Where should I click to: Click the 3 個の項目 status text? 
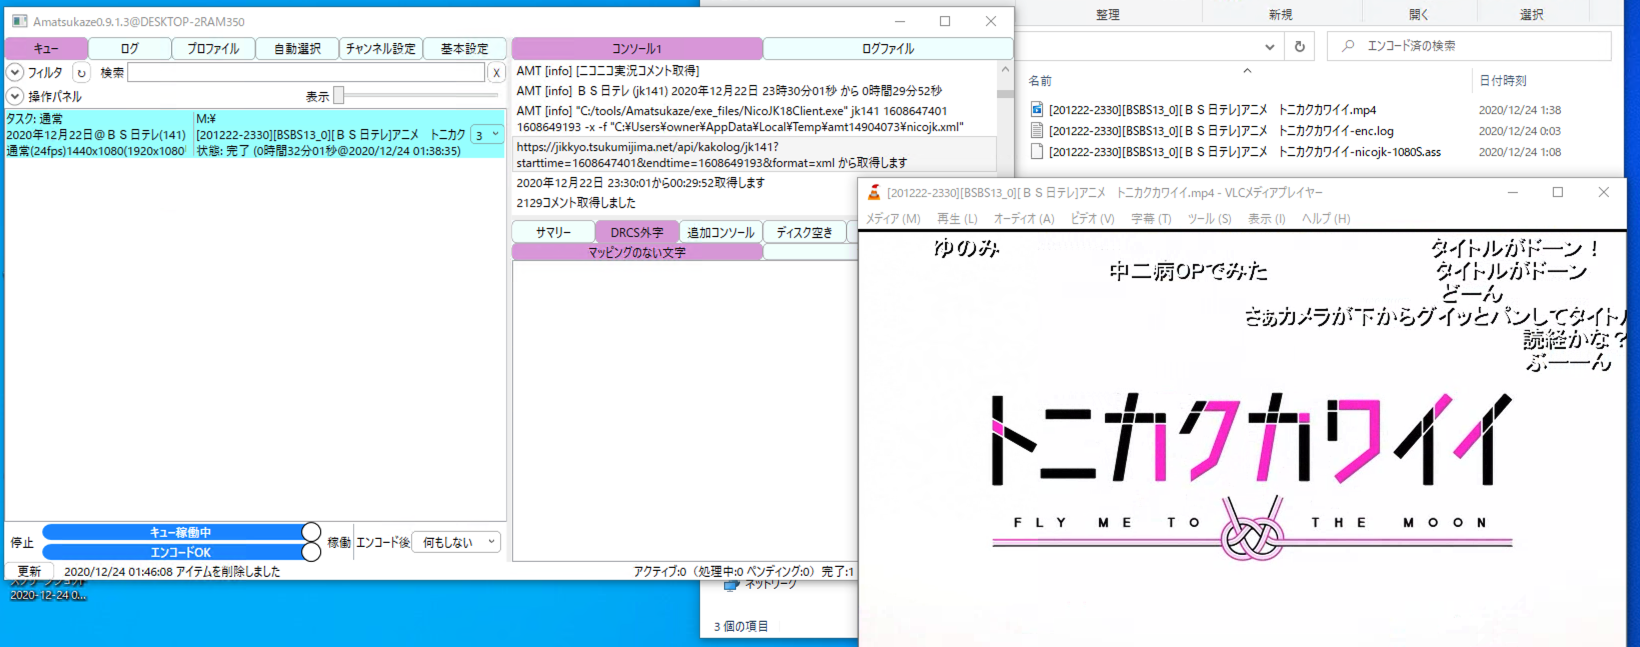(x=741, y=626)
